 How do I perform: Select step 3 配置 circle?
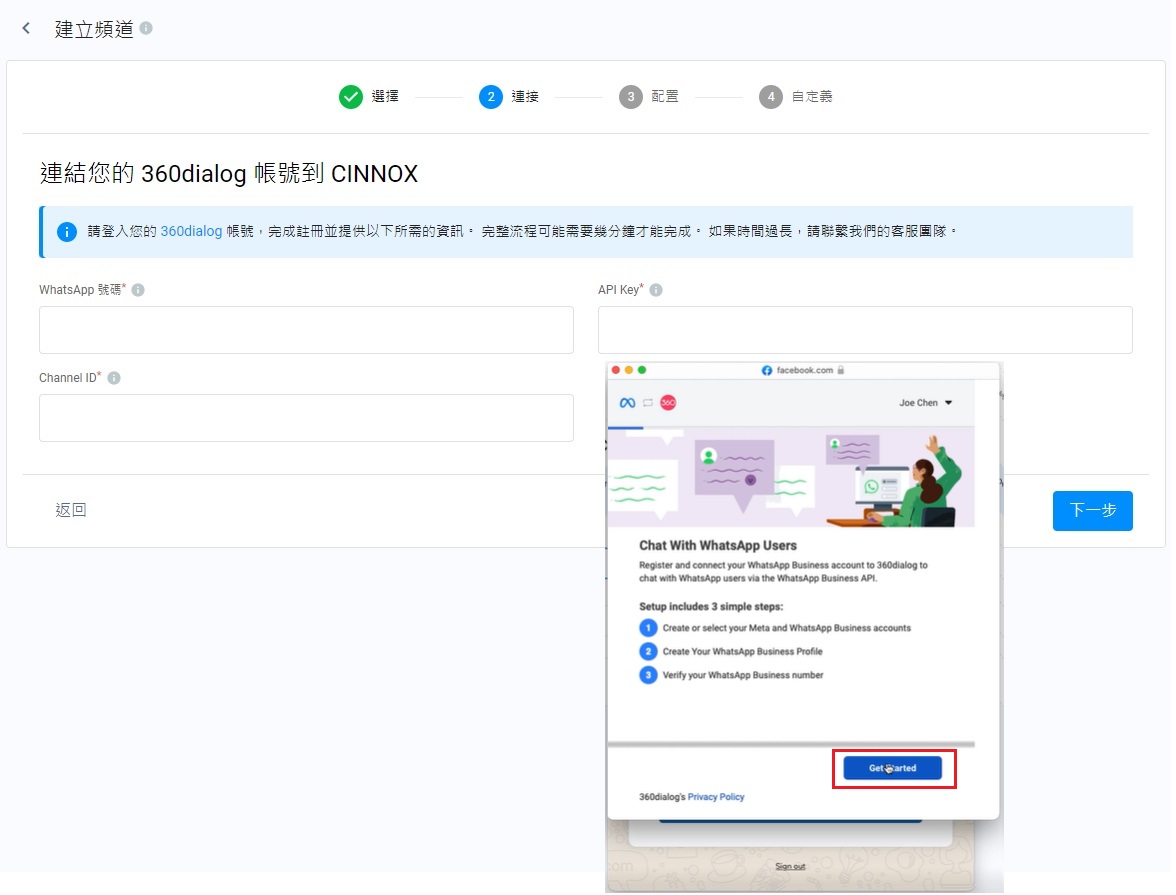(x=631, y=97)
